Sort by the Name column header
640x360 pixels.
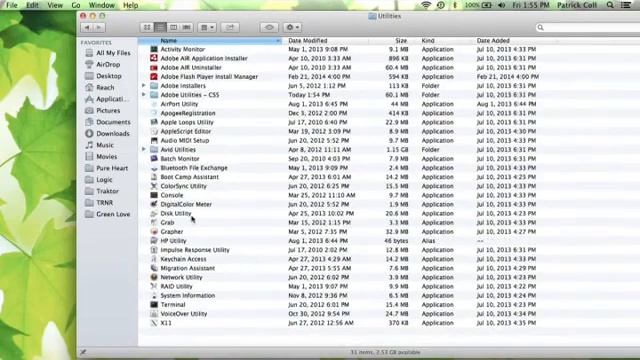210,41
